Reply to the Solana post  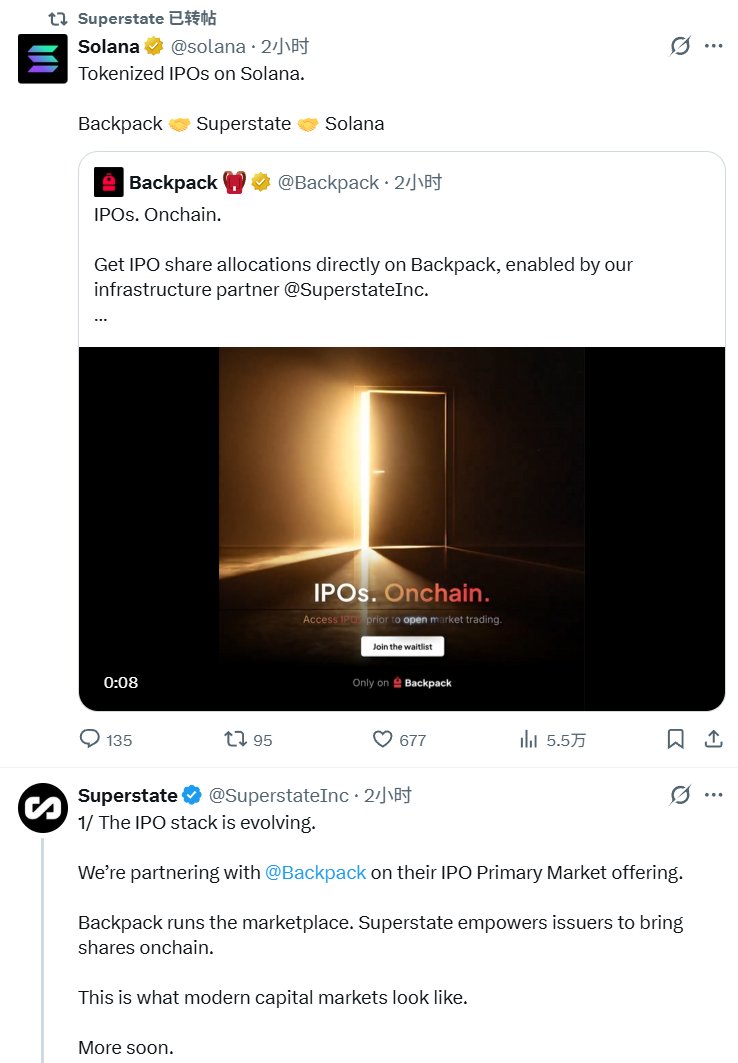[x=91, y=739]
